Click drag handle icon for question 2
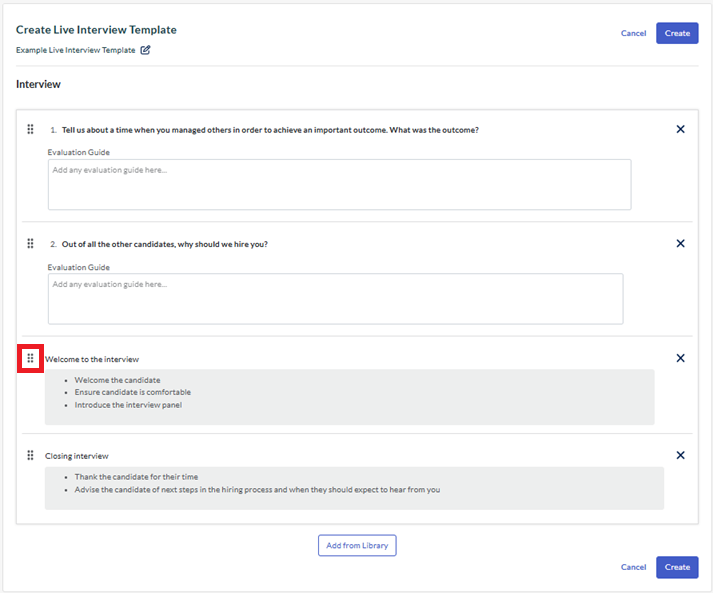The height and width of the screenshot is (593, 713). click(30, 243)
